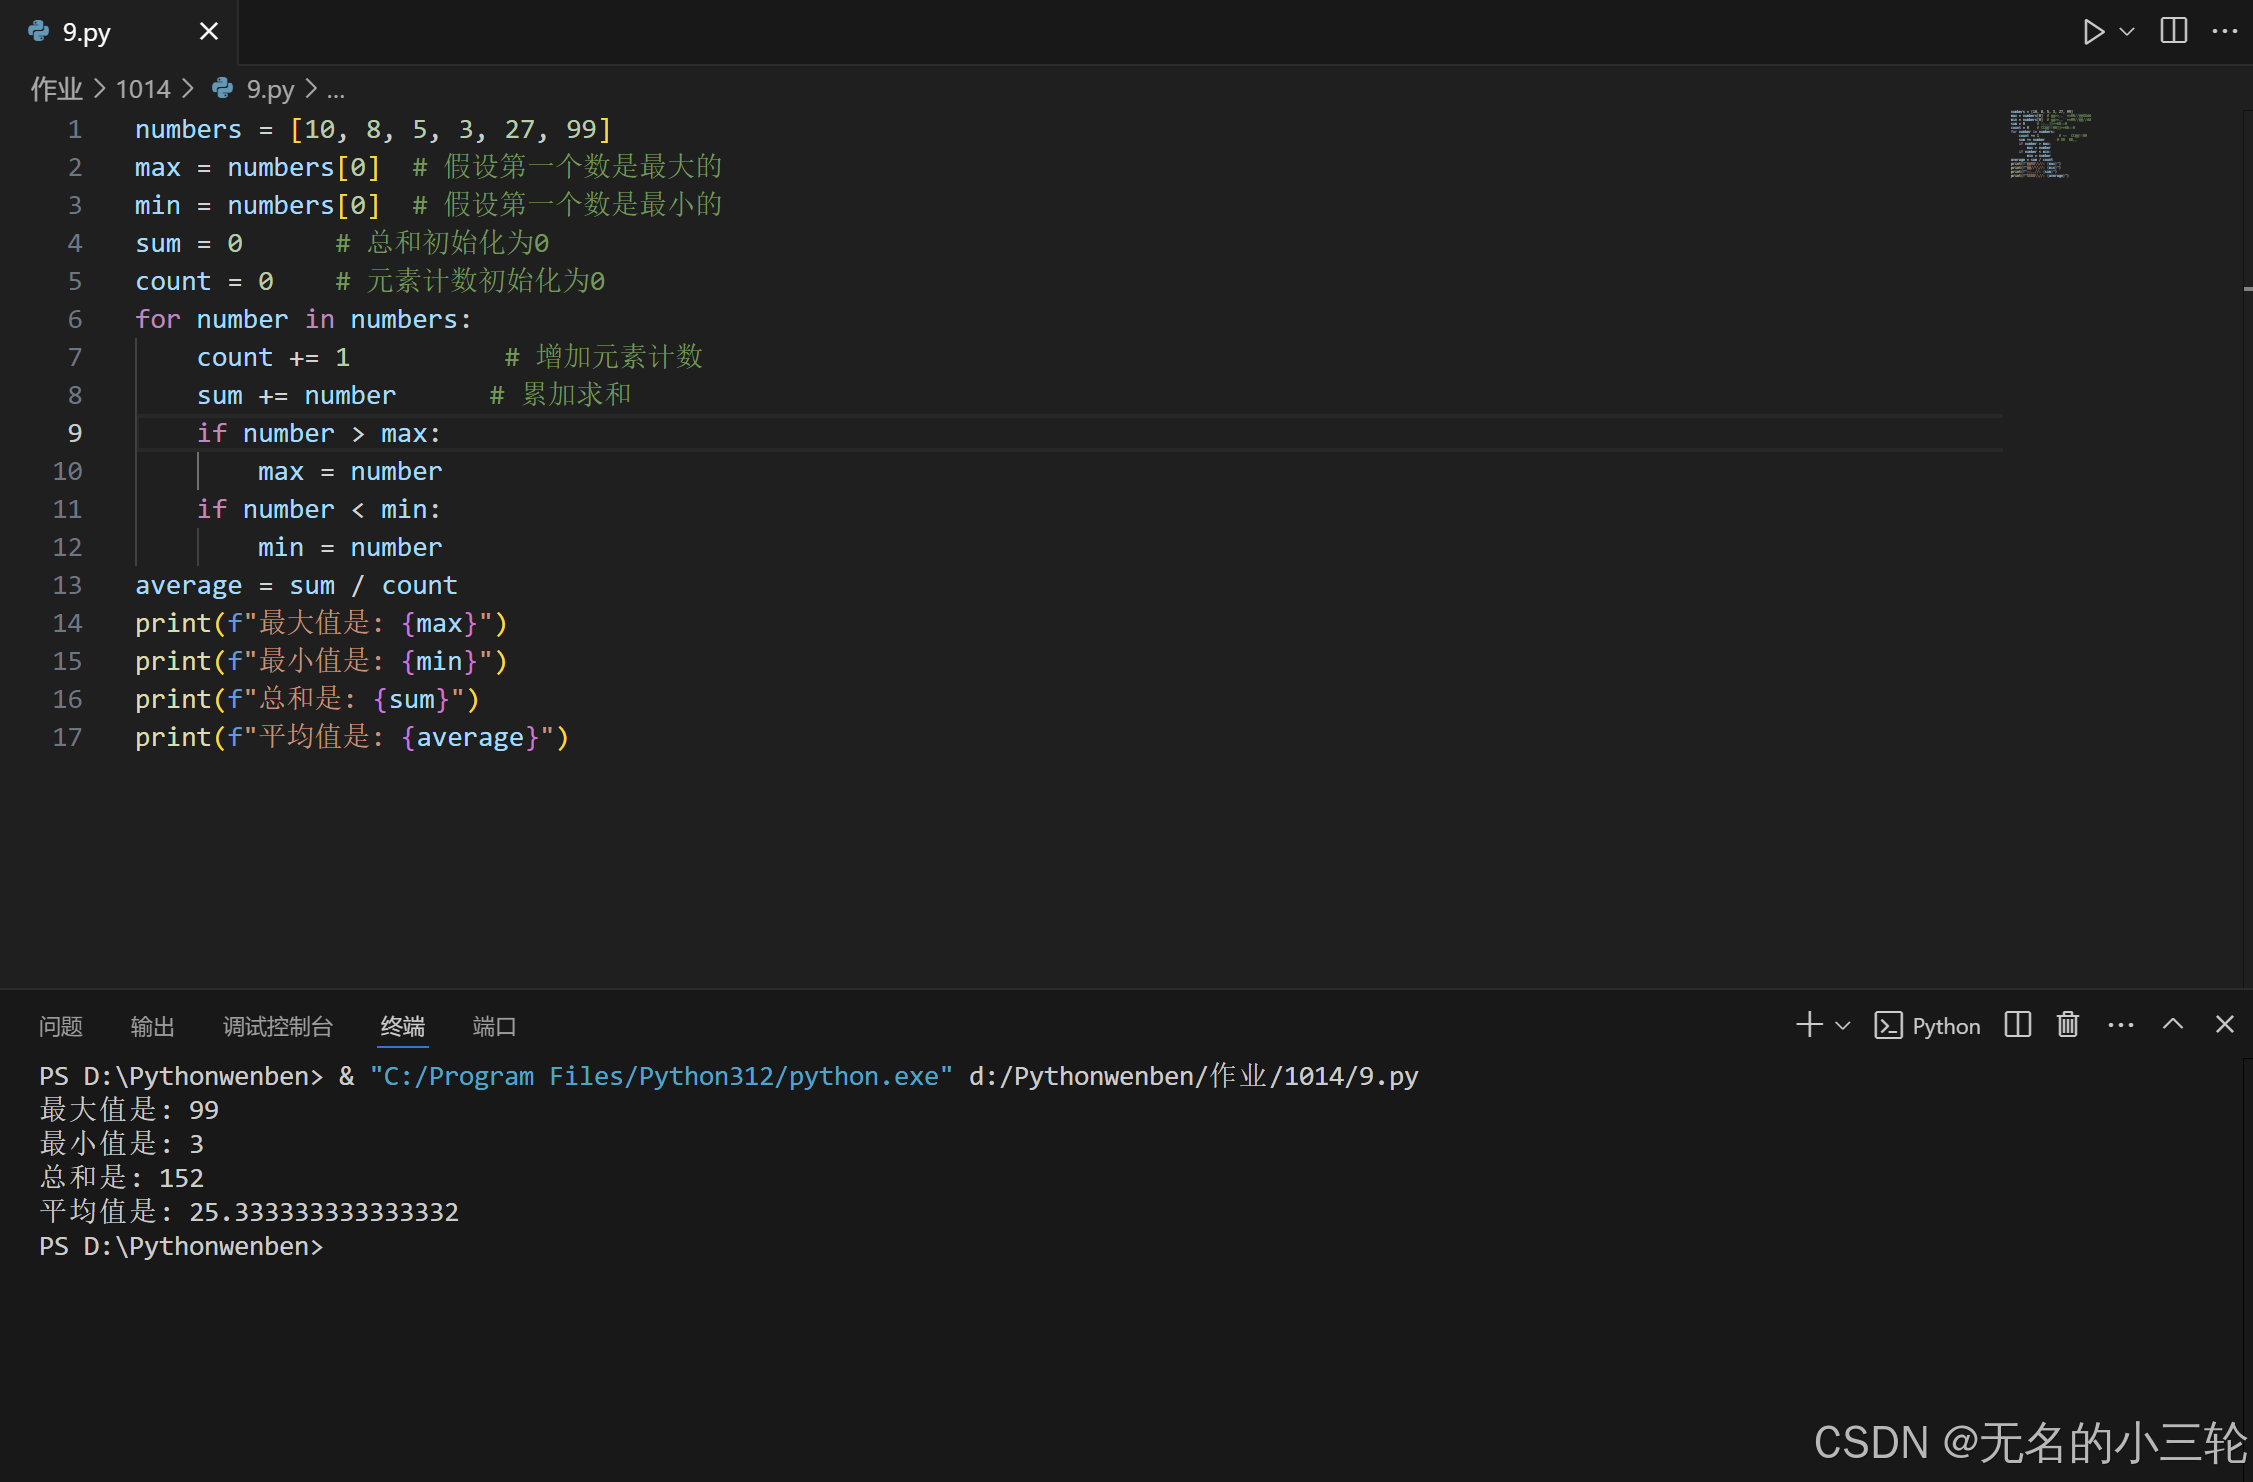Click the 作业 folder breadcrumb

click(x=56, y=90)
